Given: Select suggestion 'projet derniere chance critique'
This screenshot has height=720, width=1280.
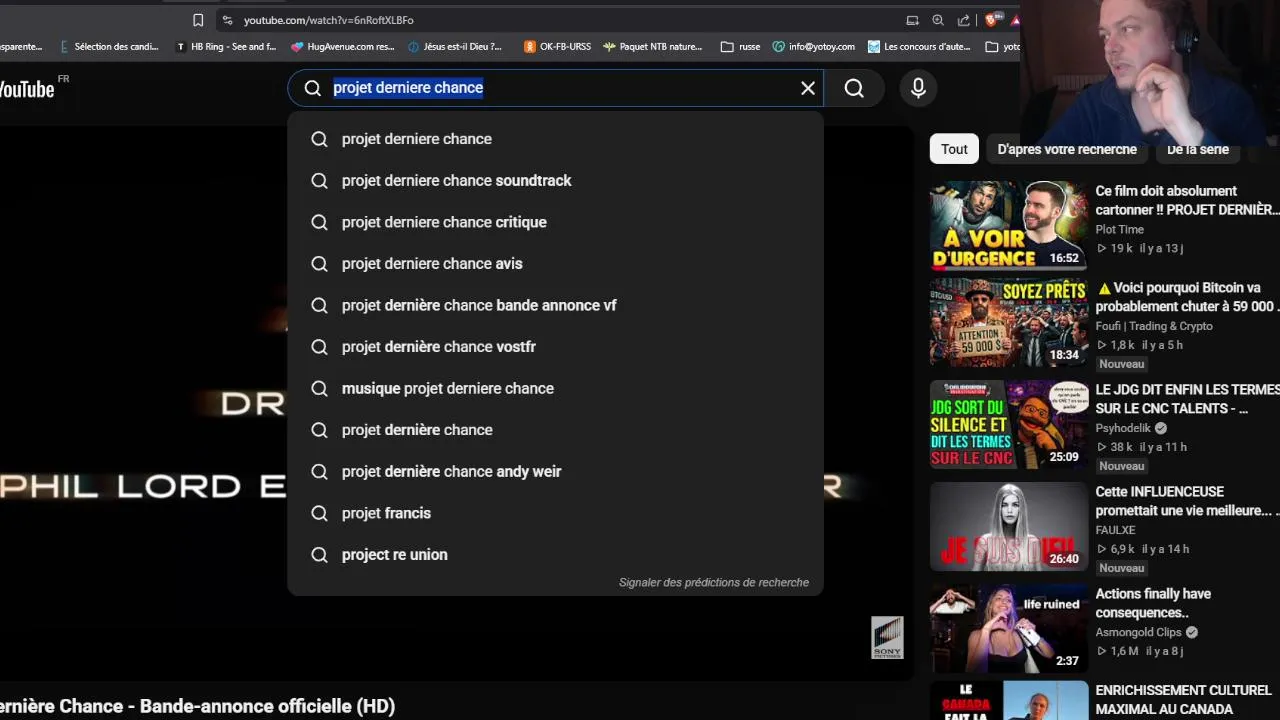Looking at the screenshot, I should click(555, 222).
